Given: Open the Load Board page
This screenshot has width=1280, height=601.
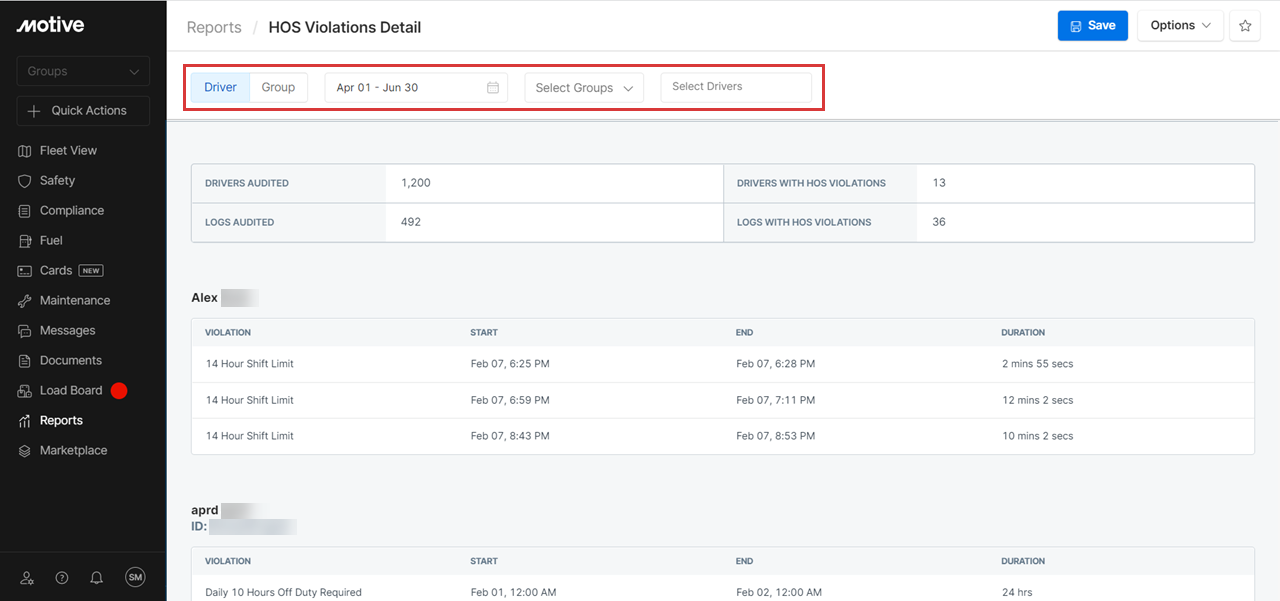Looking at the screenshot, I should 71,391.
